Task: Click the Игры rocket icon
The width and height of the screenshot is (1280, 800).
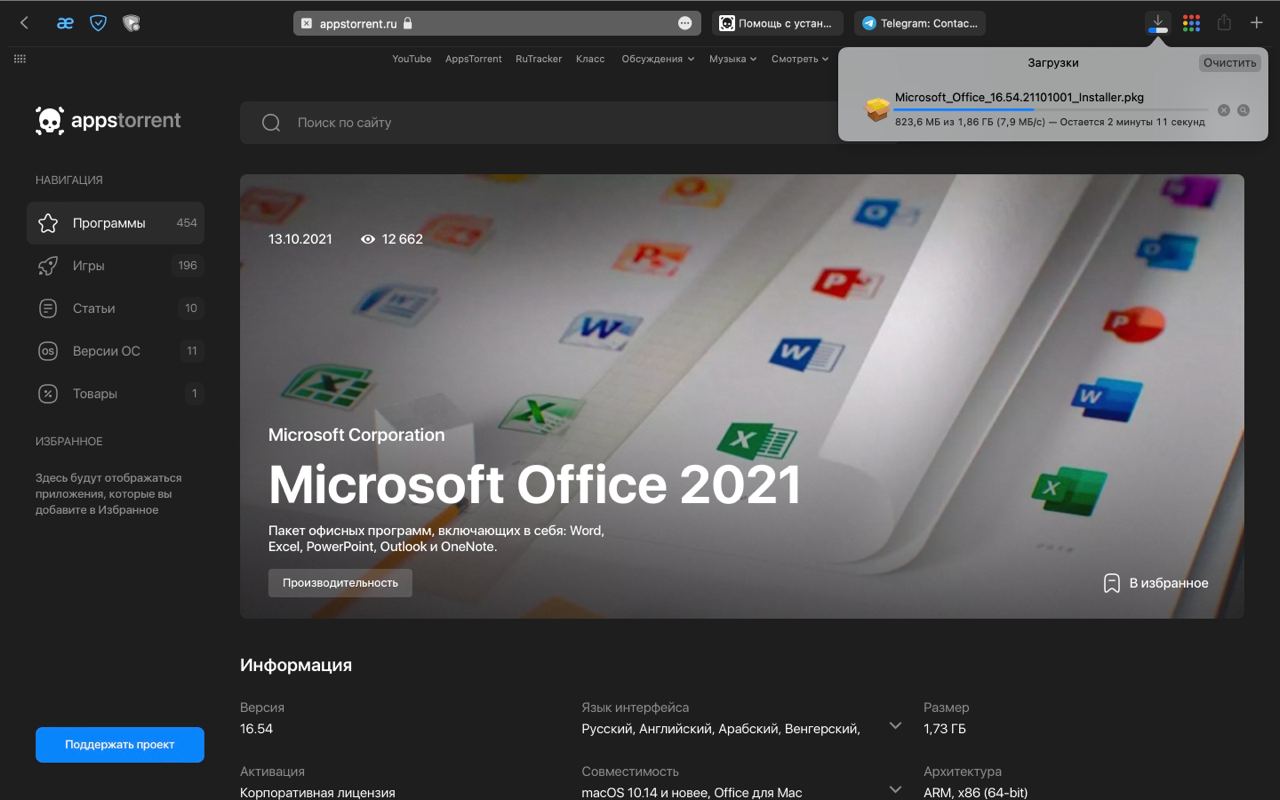Action: (48, 266)
